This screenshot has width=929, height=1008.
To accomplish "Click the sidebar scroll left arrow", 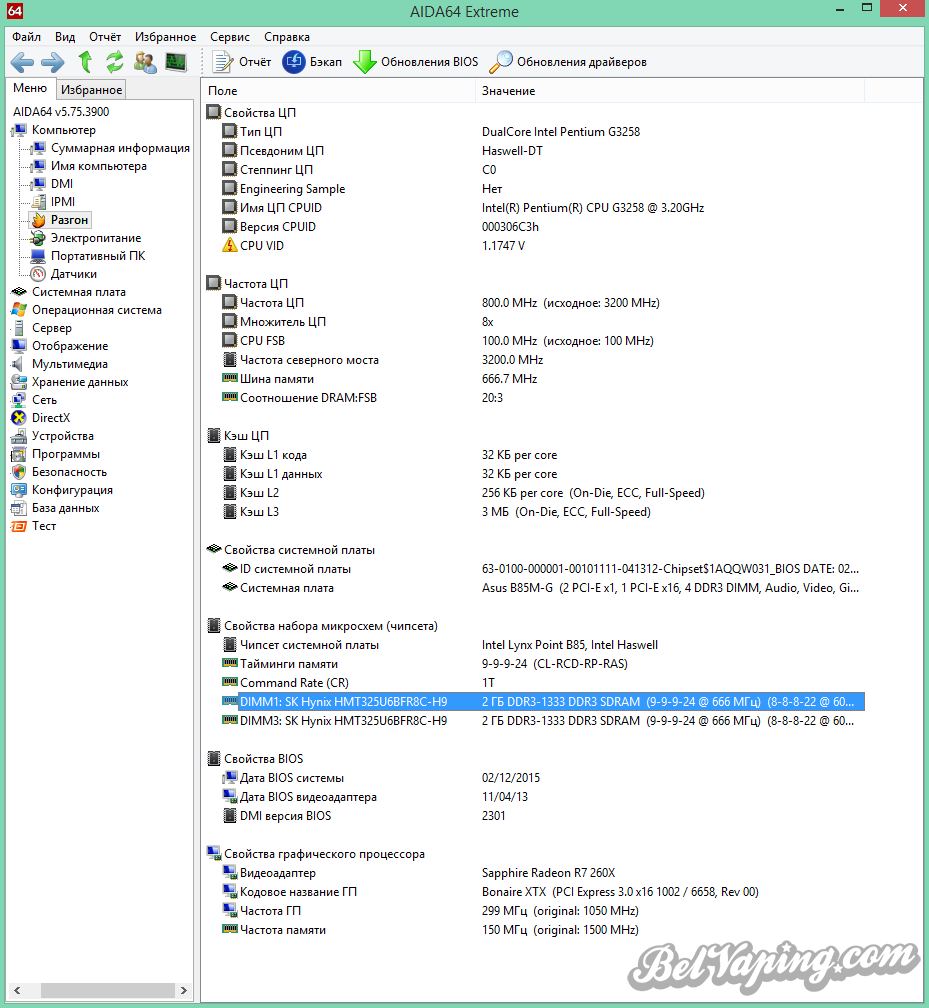I will point(17,990).
